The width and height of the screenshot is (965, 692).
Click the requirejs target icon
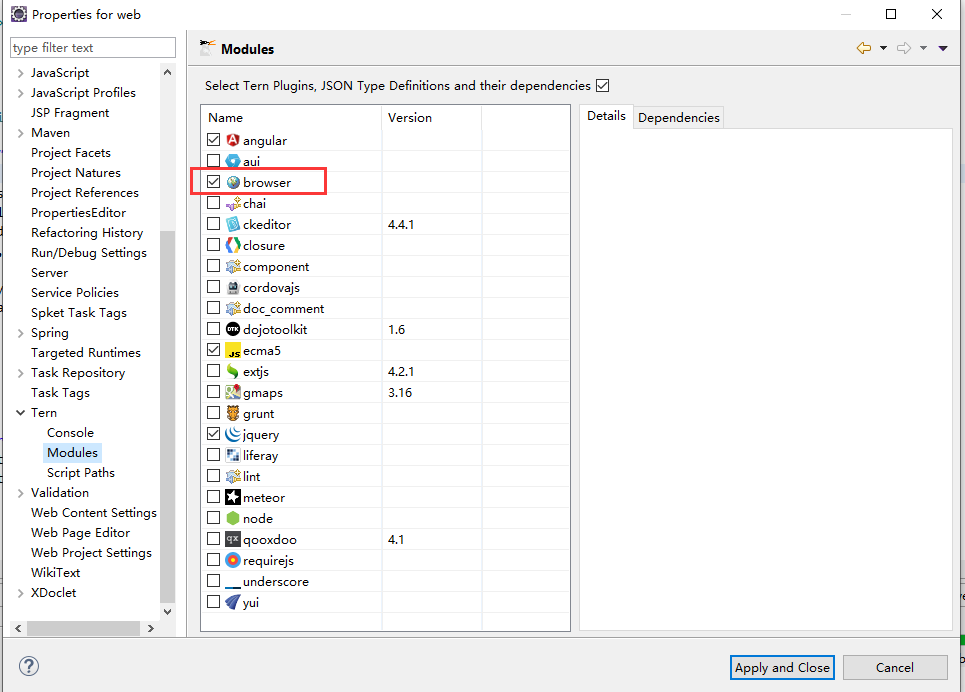tap(233, 560)
